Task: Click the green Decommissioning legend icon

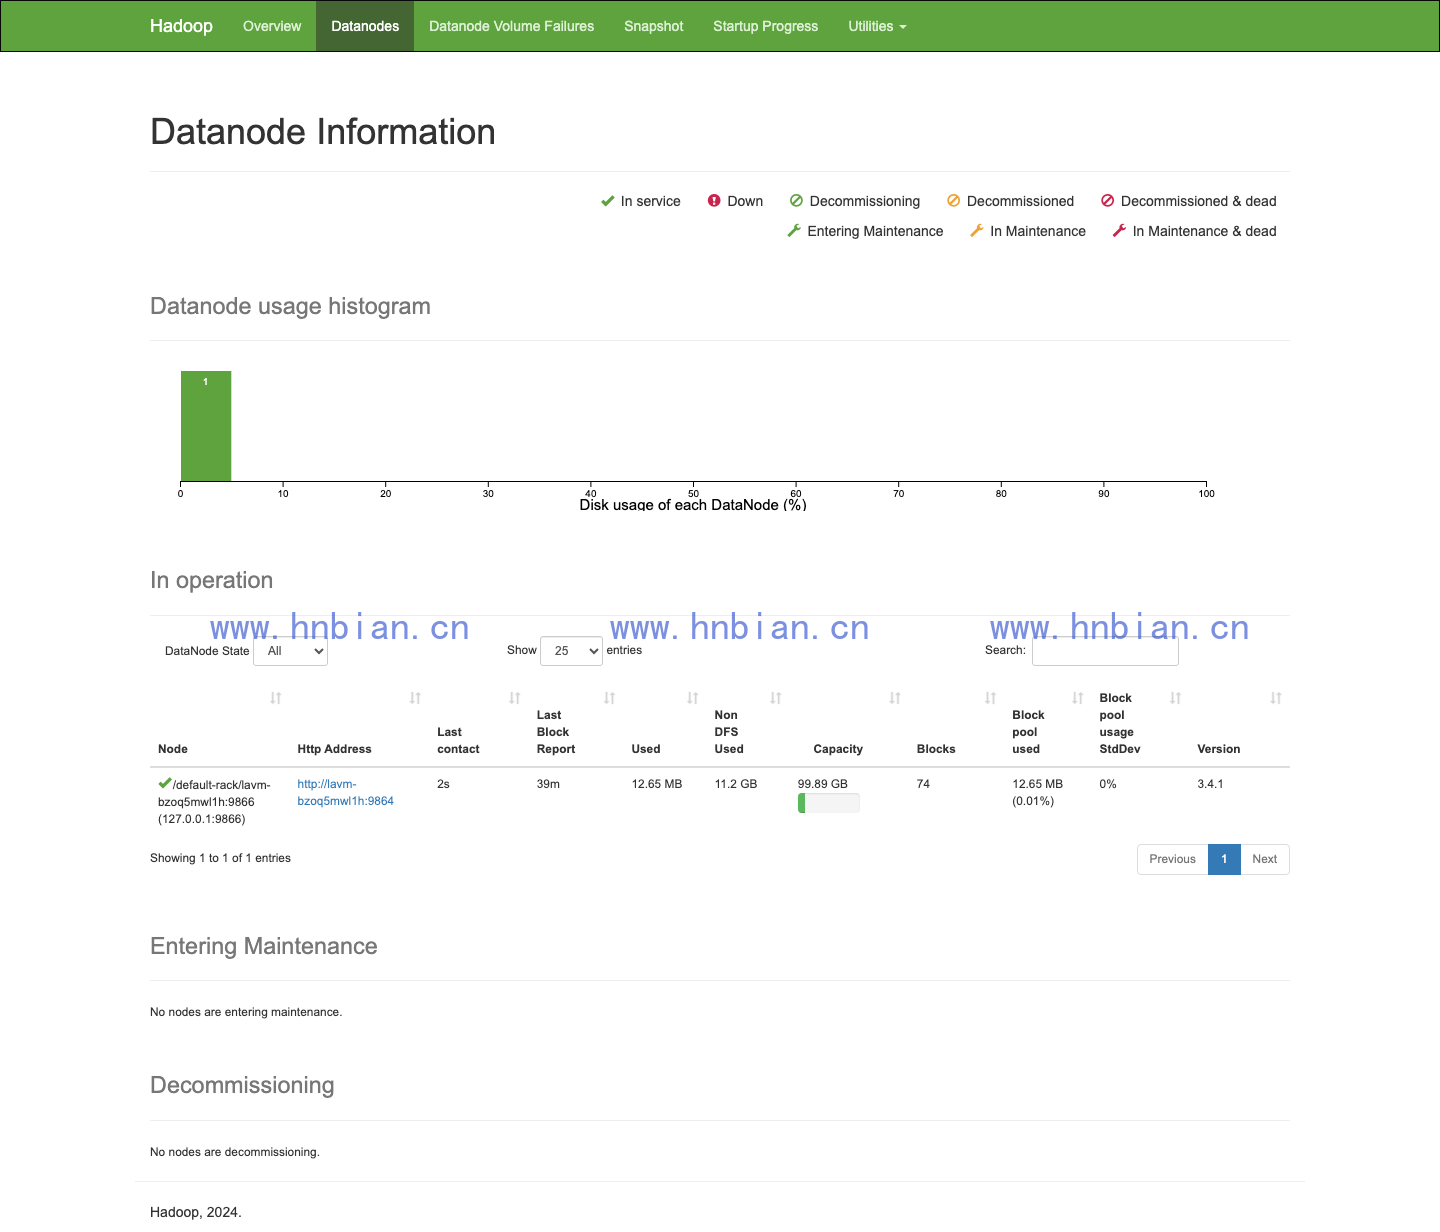Action: point(796,201)
